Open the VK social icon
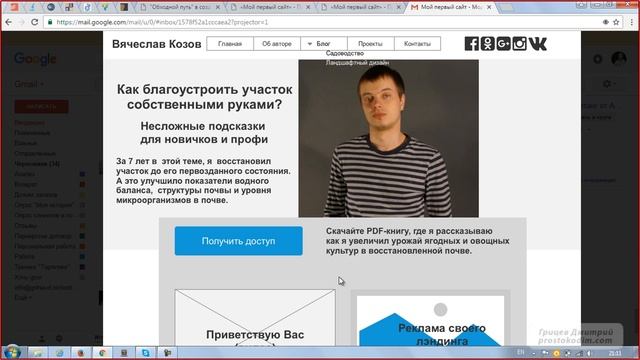Viewport: 640px width, 360px height. (538, 44)
